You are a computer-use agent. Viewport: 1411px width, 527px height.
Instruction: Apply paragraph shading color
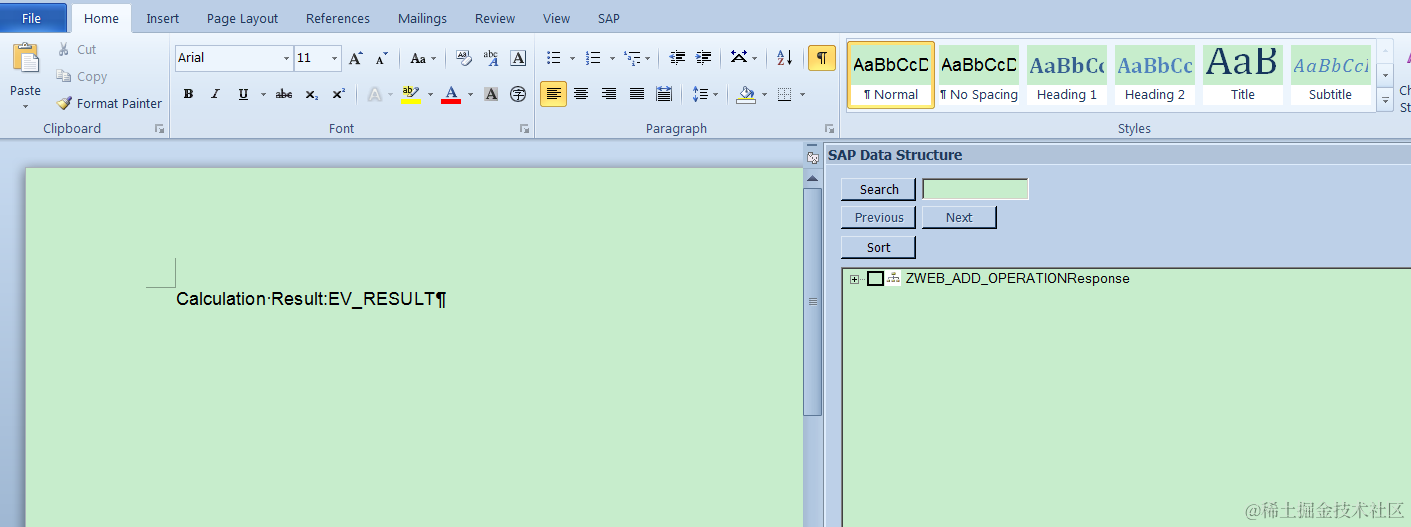coord(745,94)
